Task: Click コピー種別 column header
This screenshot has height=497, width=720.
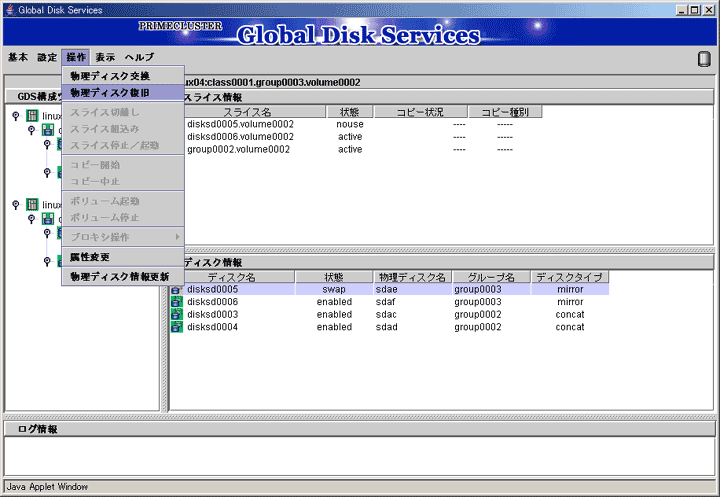Action: point(505,112)
